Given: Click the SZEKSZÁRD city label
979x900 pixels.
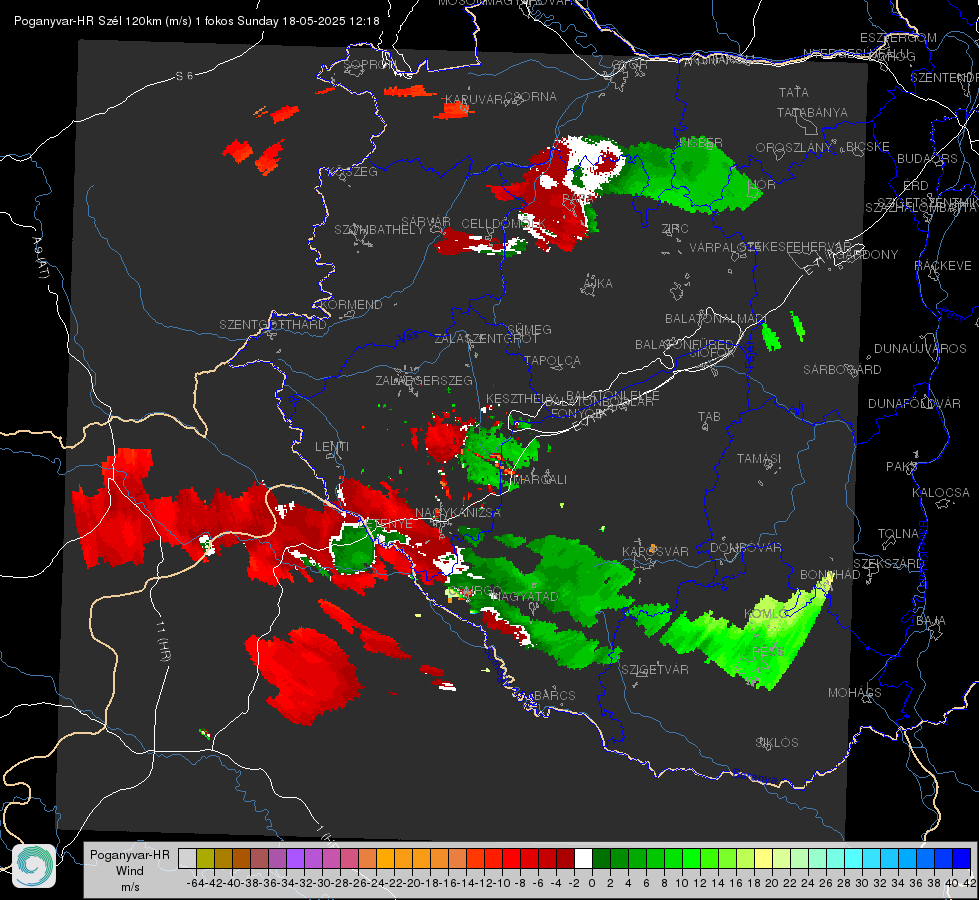Looking at the screenshot, I should 888,564.
